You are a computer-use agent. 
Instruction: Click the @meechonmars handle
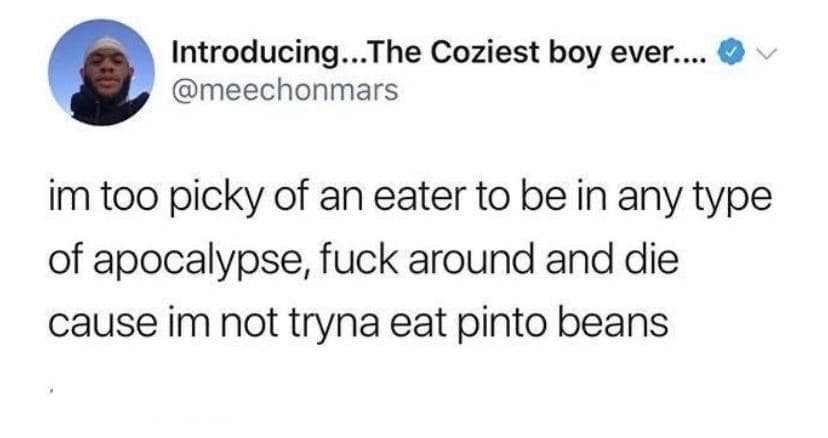(x=285, y=90)
